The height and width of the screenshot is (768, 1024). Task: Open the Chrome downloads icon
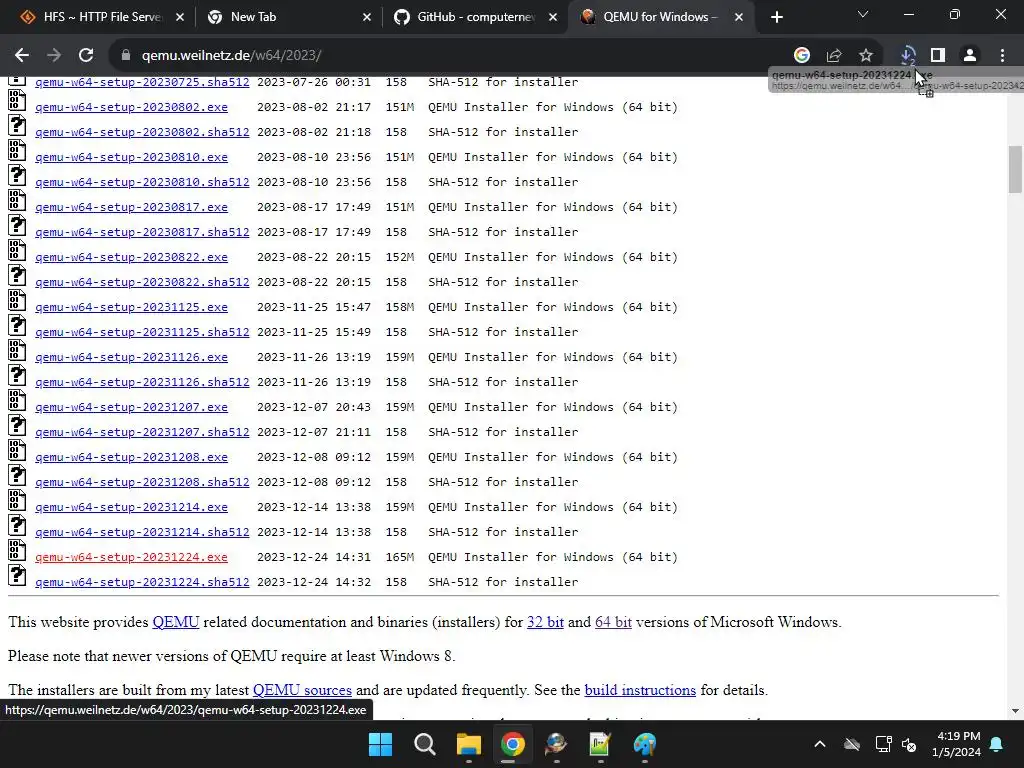click(x=907, y=56)
